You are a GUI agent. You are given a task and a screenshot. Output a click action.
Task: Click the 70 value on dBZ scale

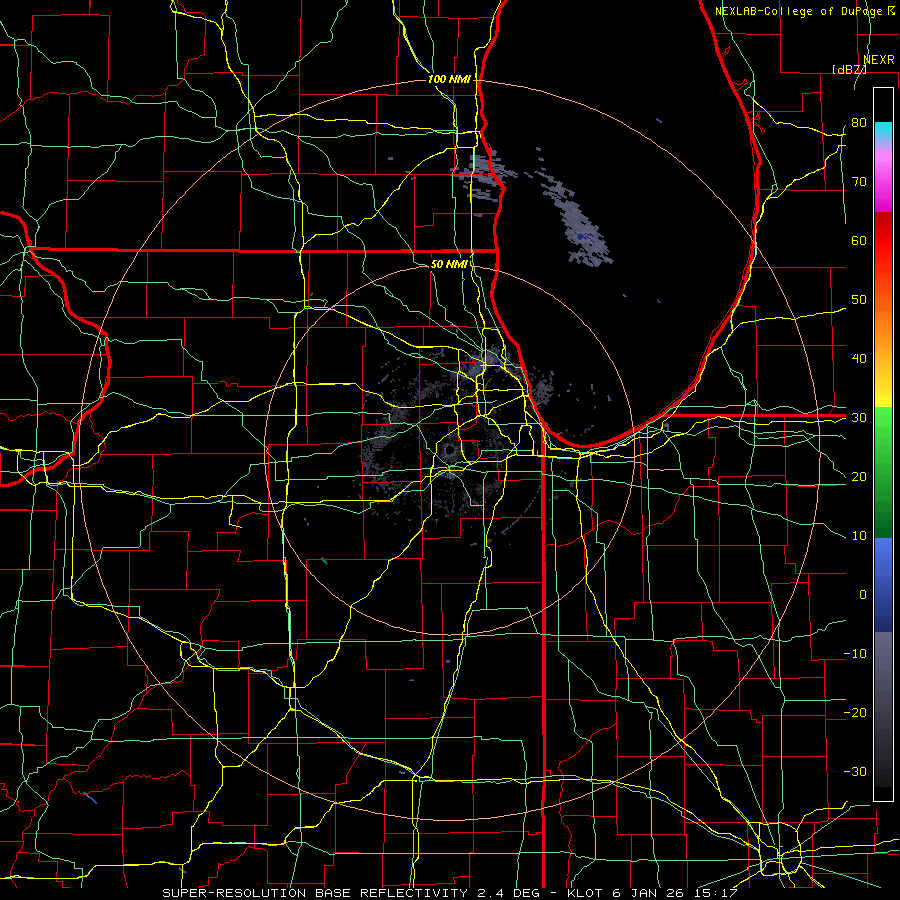pyautogui.click(x=859, y=181)
